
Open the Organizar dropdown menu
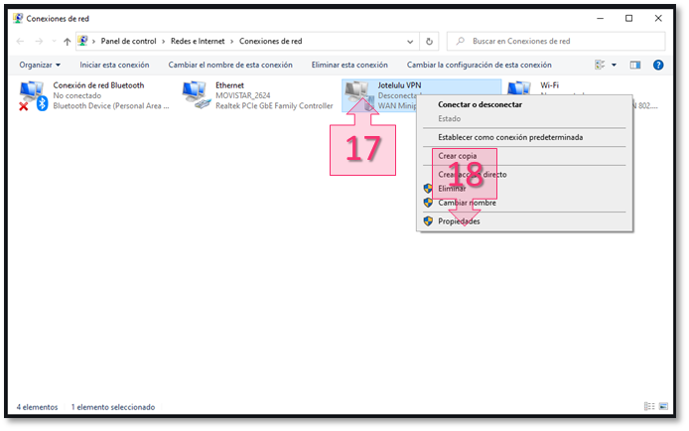click(x=40, y=65)
